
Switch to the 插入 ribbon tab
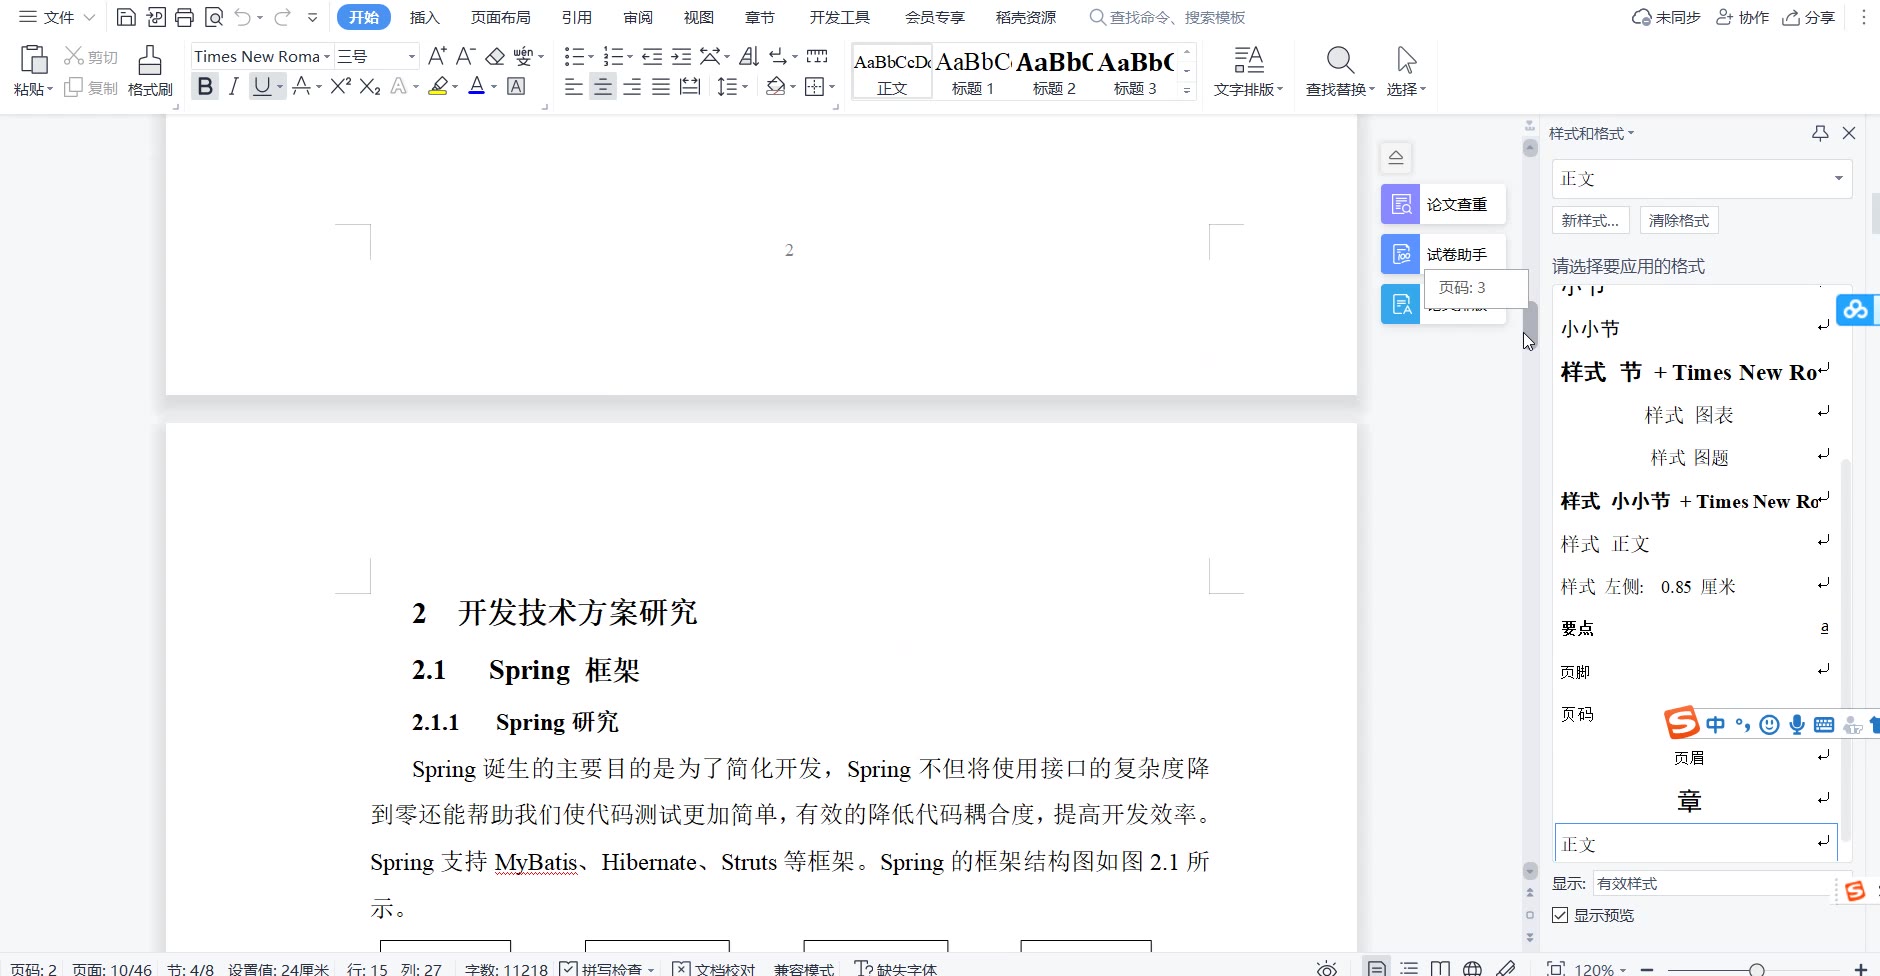[x=424, y=17]
